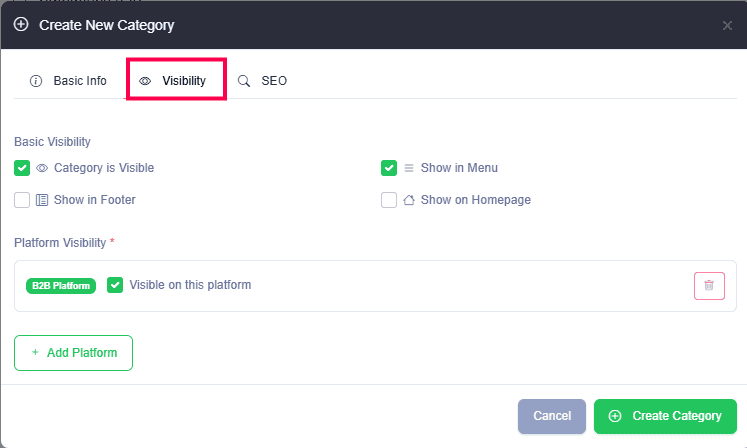Open the SEO tab

coord(263,81)
